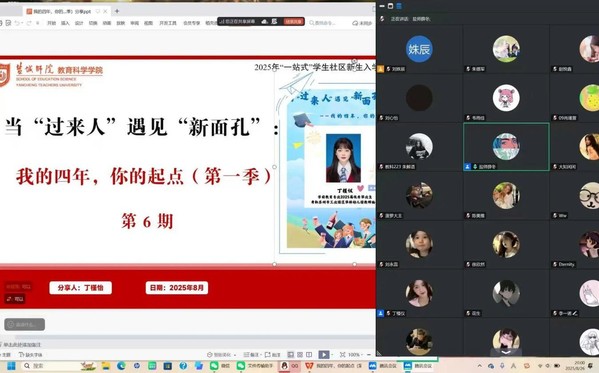Image resolution: width=599 pixels, height=373 pixels.
Task: Open Microsoft Edge from the taskbar
Action: click(121, 366)
